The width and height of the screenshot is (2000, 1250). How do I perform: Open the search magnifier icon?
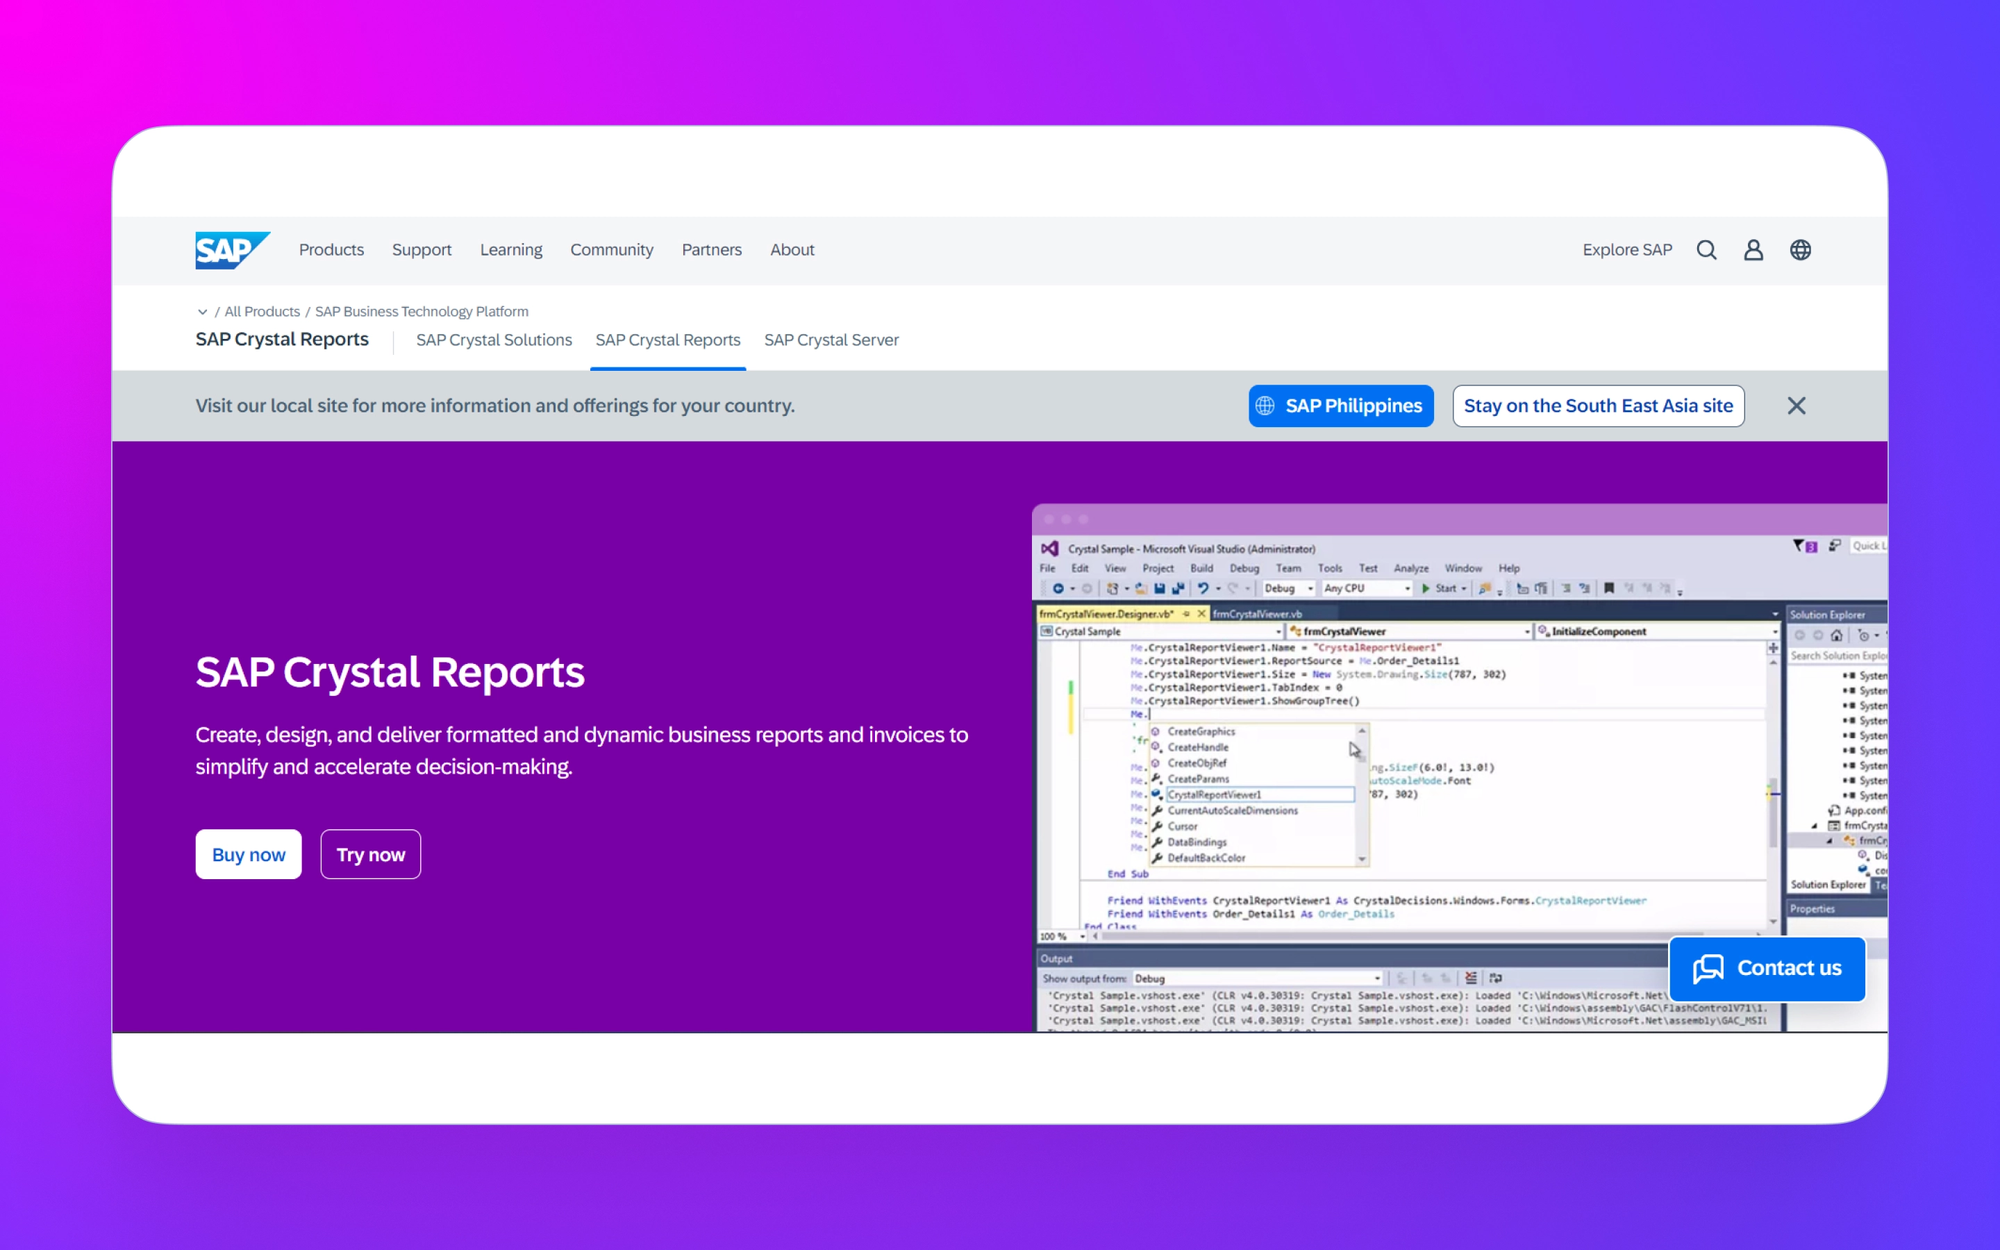(x=1706, y=250)
